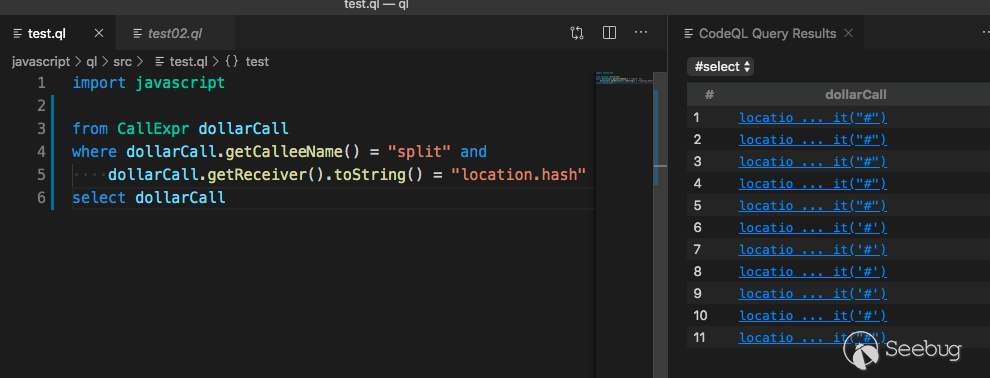Open result row 2 location link
The width and height of the screenshot is (990, 378).
[x=813, y=139]
